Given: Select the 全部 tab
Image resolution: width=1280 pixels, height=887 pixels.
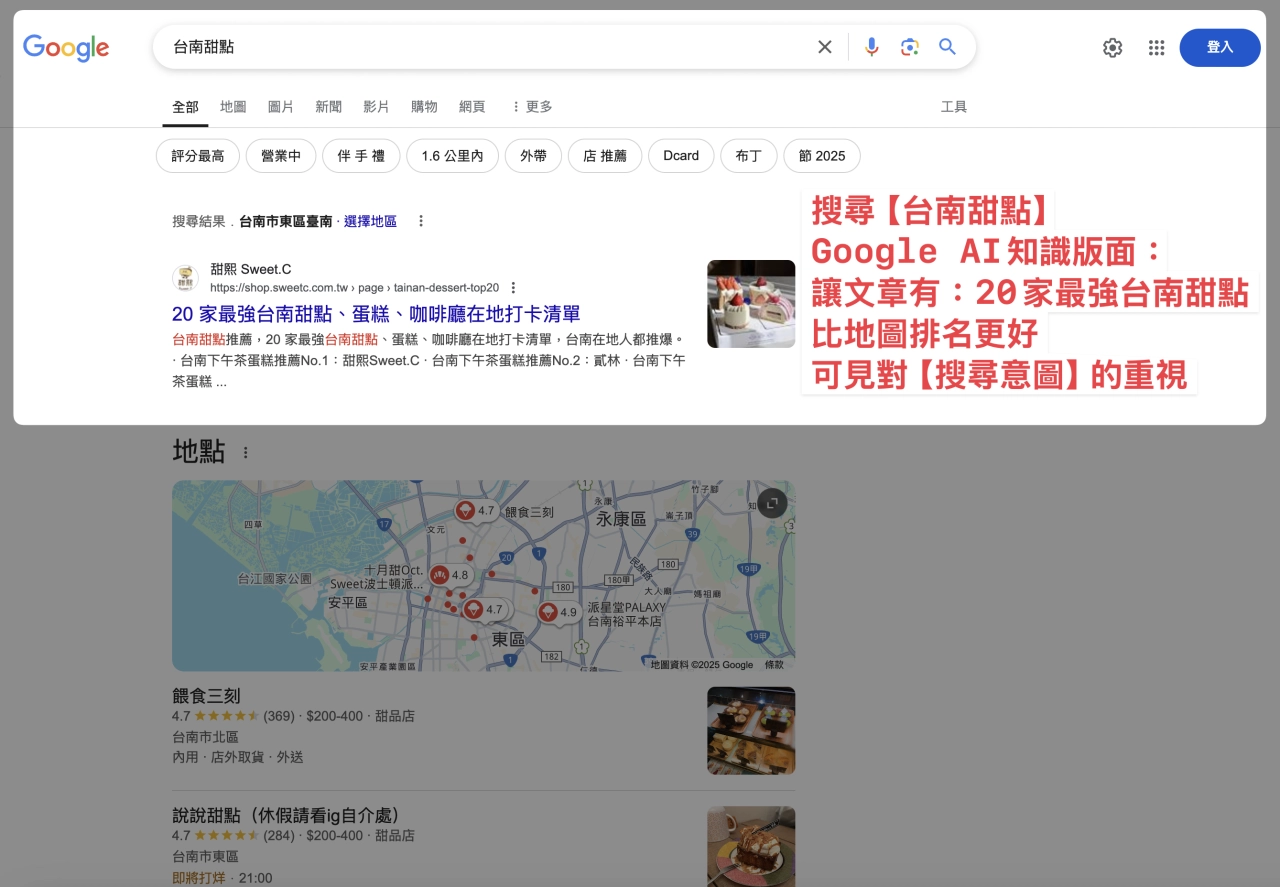Looking at the screenshot, I should coord(185,107).
